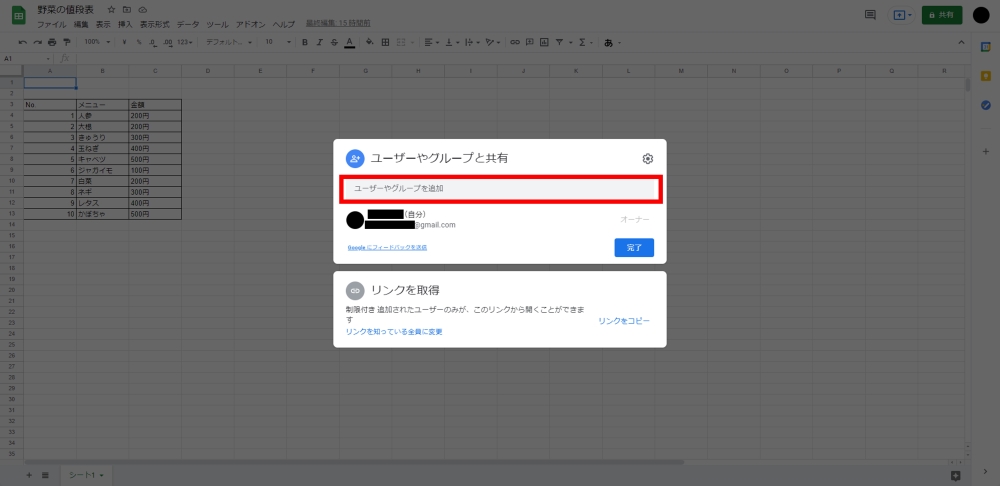Click the green 共有 button
This screenshot has height=486, width=1000.
942,15
